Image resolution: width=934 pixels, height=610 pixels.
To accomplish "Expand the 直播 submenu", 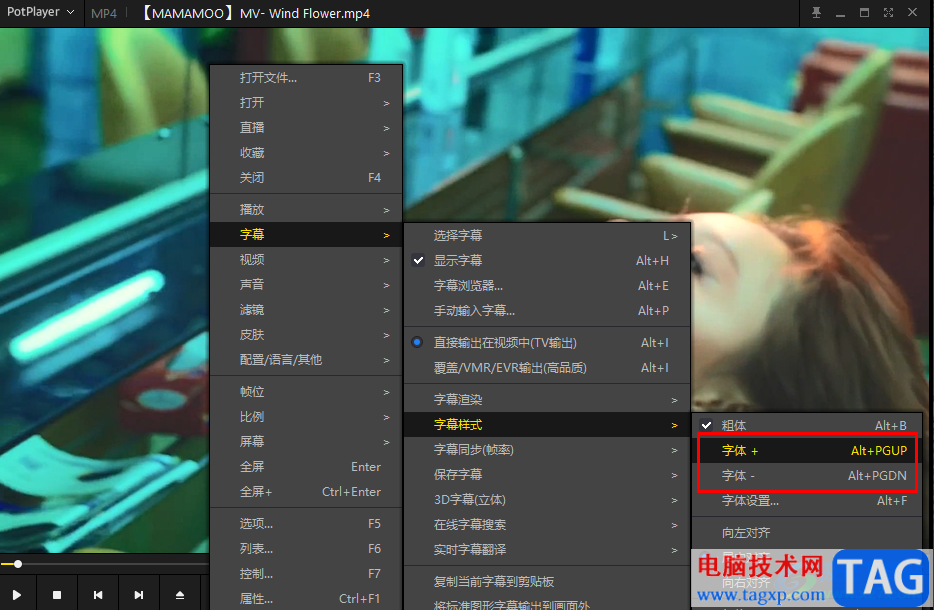I will click(x=306, y=127).
